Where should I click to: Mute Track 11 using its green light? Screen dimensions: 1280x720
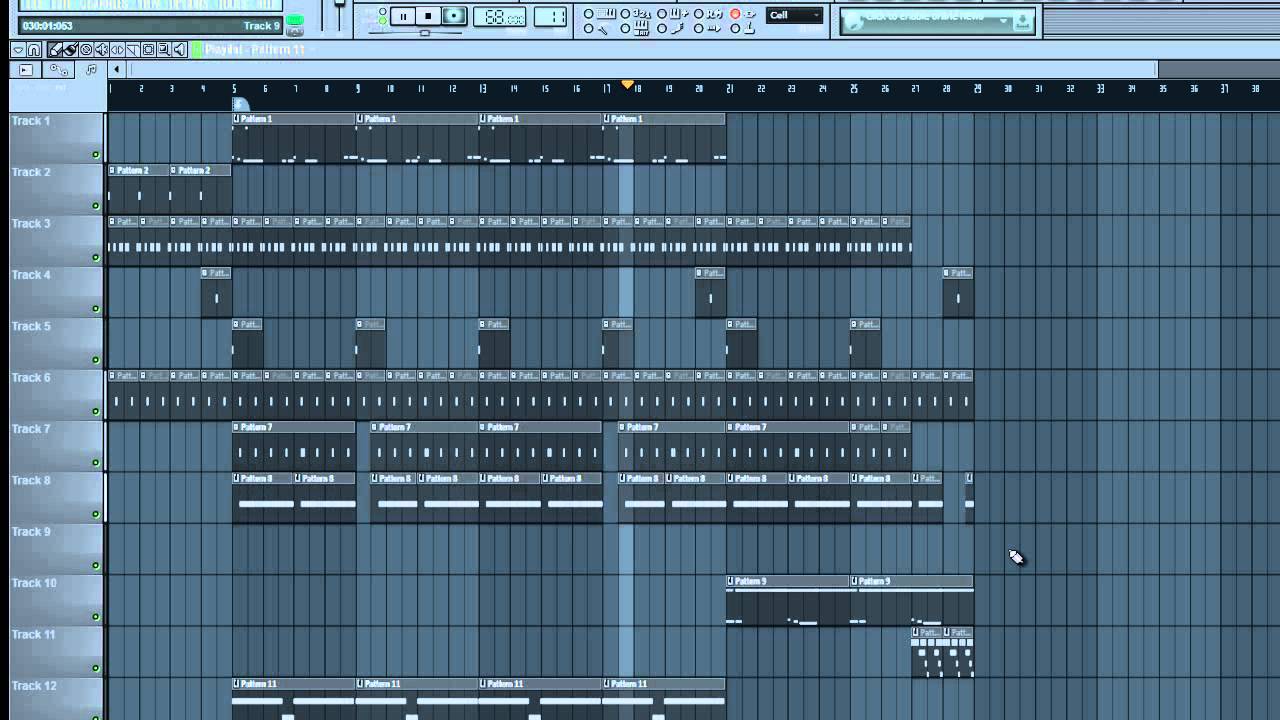click(96, 668)
